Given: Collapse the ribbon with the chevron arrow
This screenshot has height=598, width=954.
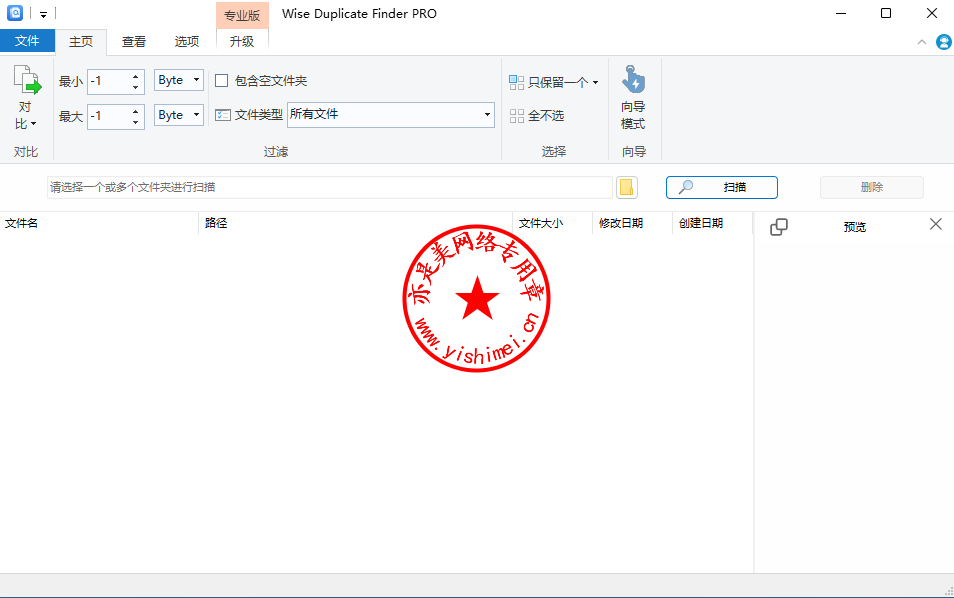Looking at the screenshot, I should (922, 42).
